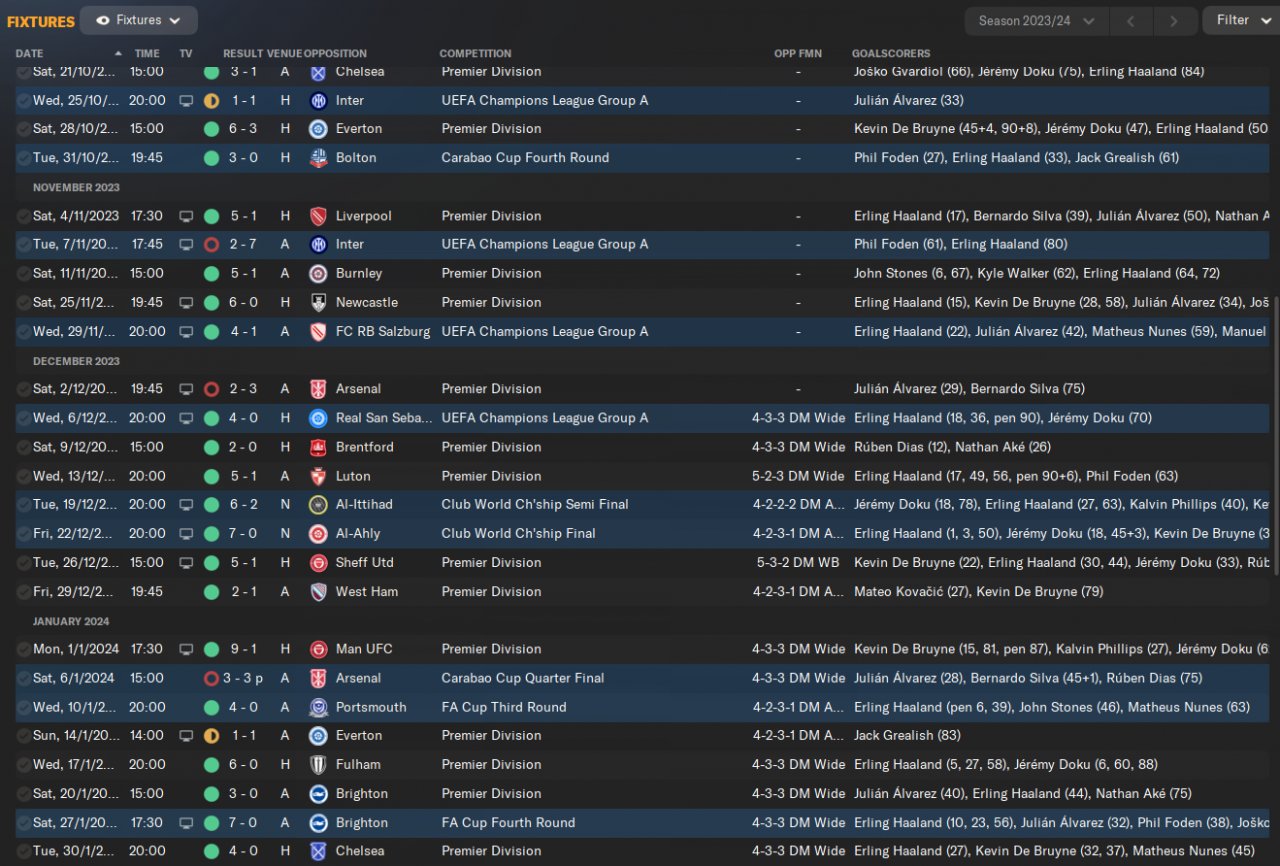Click the Liverpool club badge
The width and height of the screenshot is (1280, 866).
[318, 216]
